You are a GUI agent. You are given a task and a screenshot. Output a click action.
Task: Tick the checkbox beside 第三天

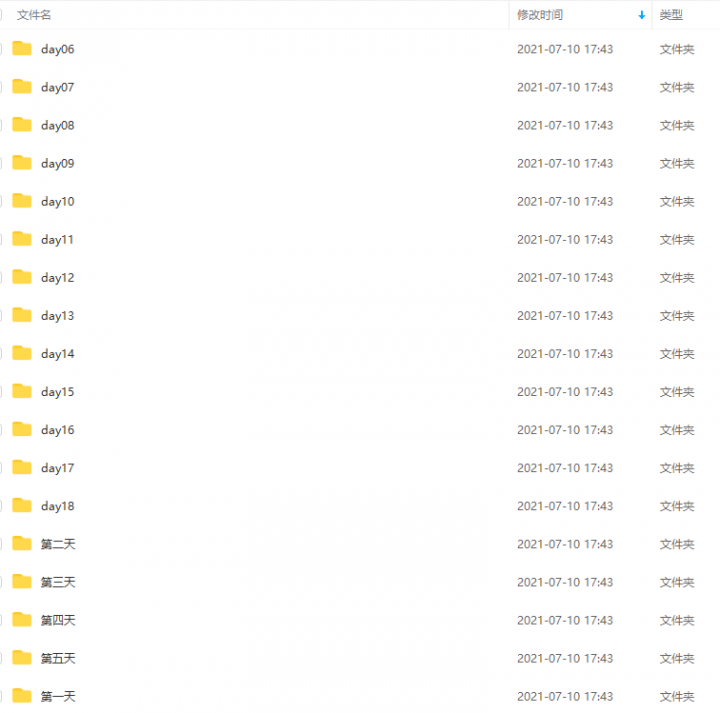click(0, 582)
